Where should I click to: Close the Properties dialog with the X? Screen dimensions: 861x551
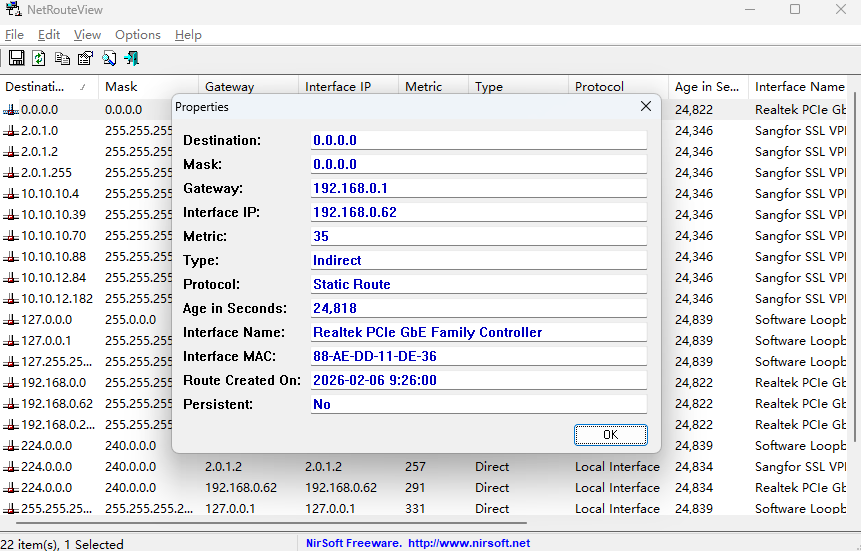click(x=646, y=107)
